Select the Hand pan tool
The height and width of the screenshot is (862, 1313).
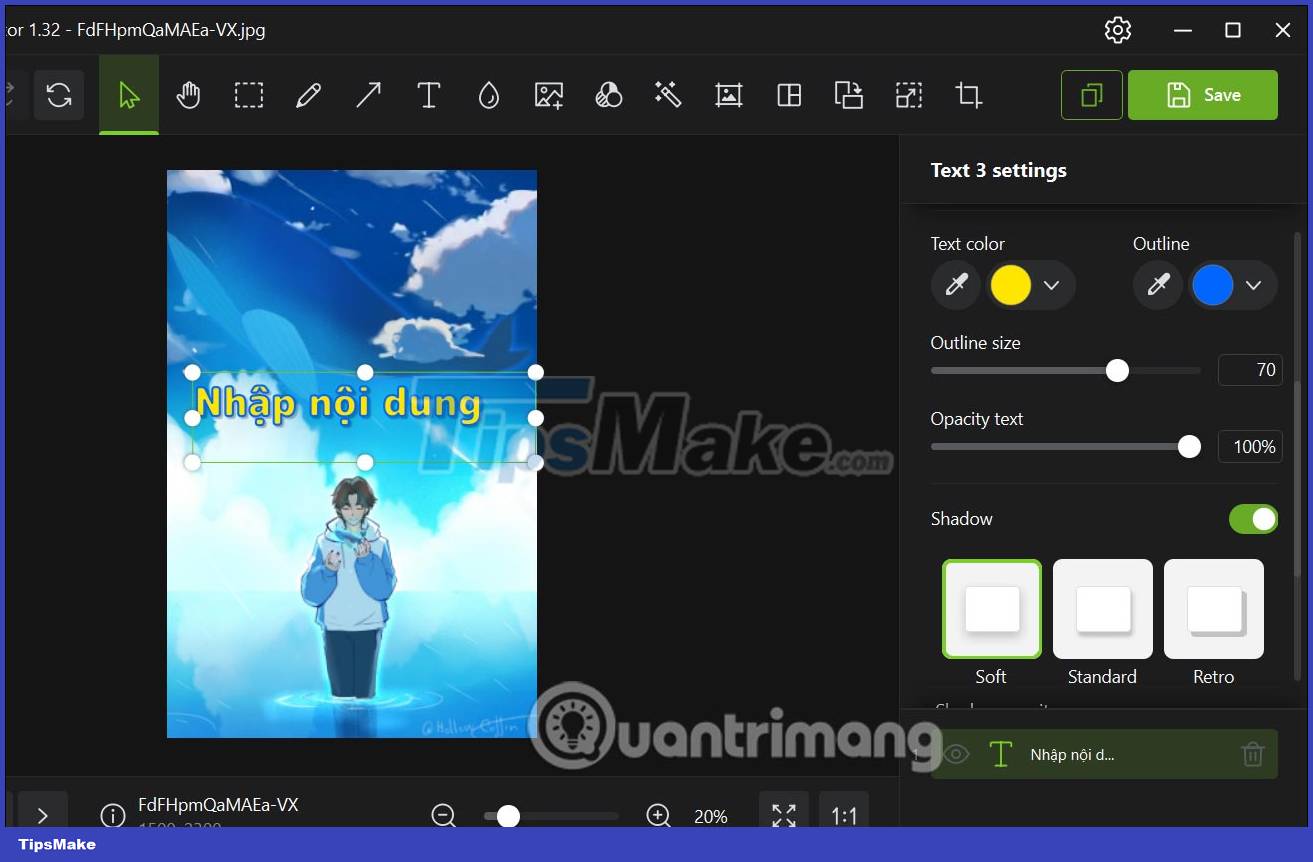[188, 95]
